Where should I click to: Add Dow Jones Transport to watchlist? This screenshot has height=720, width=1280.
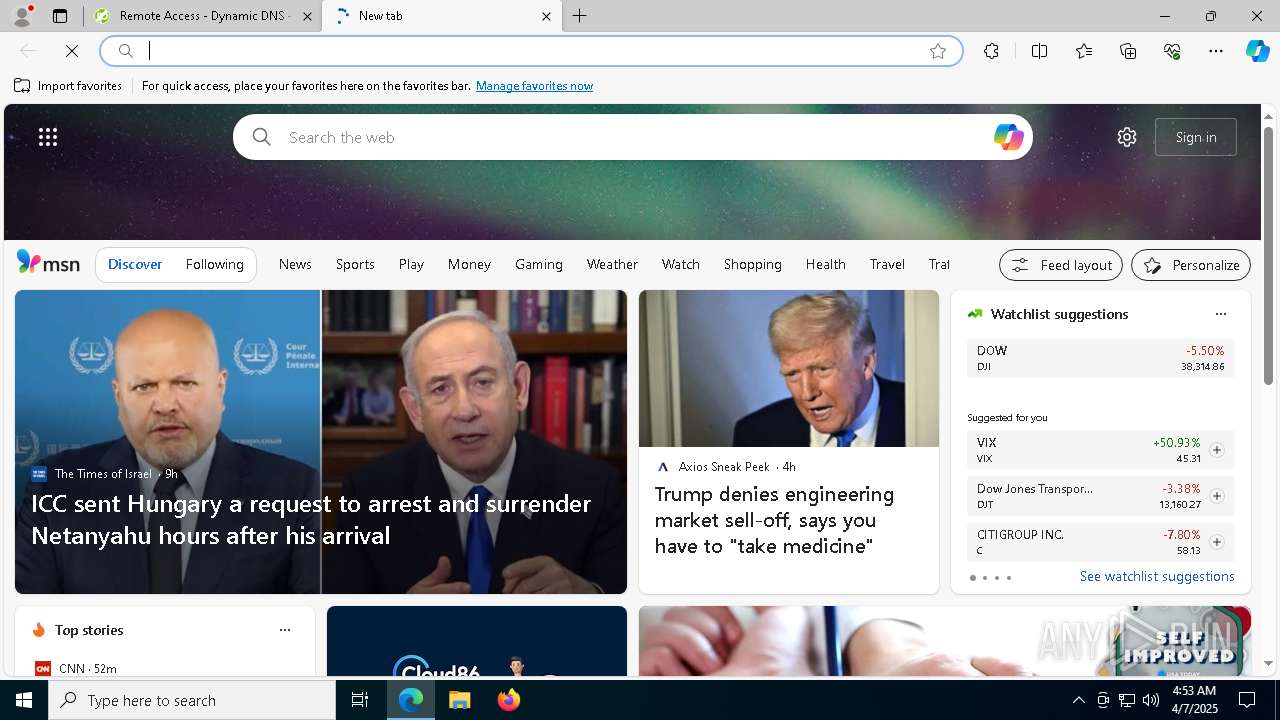[x=1216, y=496]
